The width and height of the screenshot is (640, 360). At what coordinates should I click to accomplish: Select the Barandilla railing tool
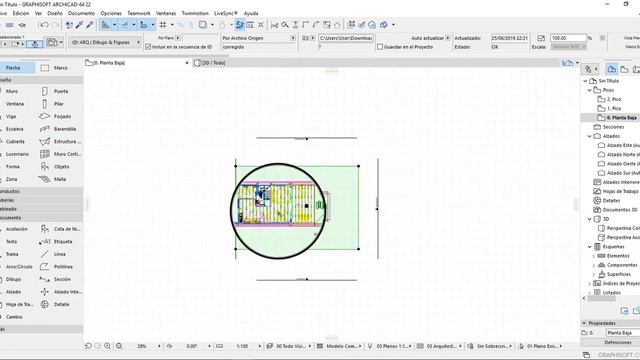click(x=58, y=129)
